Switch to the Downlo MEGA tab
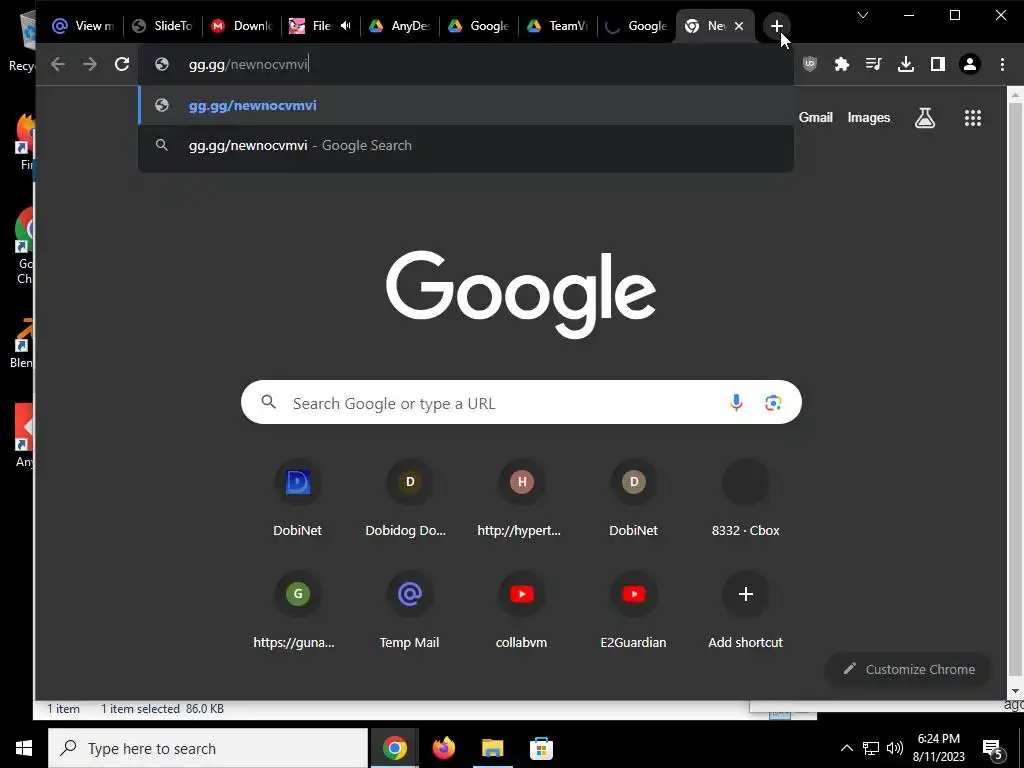This screenshot has width=1024, height=768. 242,26
